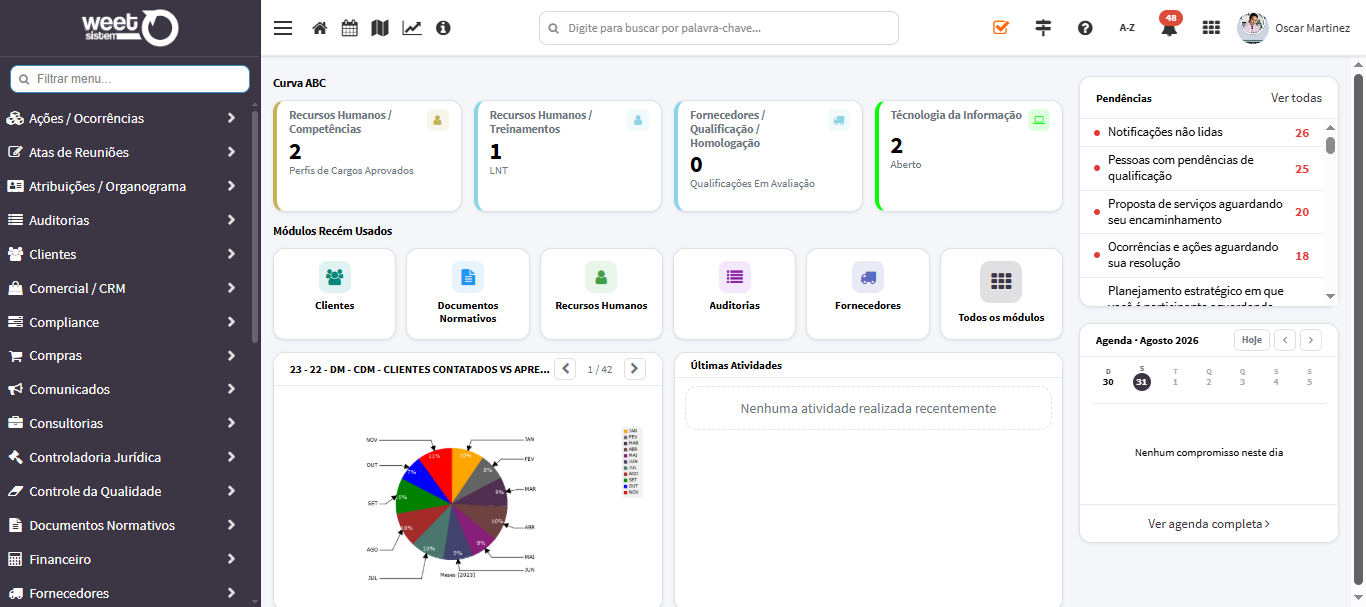Open the line chart icon in toolbar
The height and width of the screenshot is (607, 1366).
point(412,28)
